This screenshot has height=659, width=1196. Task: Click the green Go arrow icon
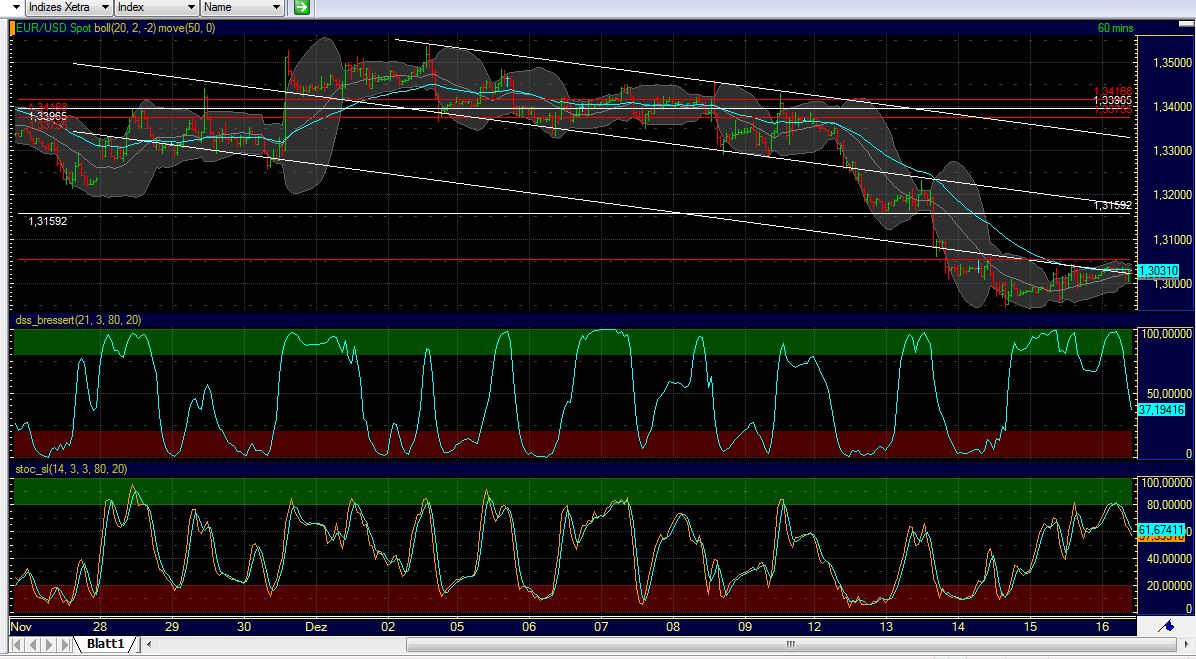pyautogui.click(x=300, y=8)
